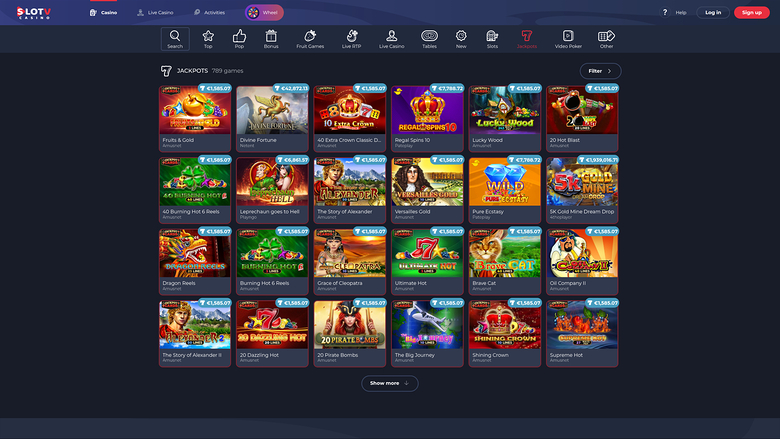This screenshot has height=439, width=780.
Task: Select the Slots category icon
Action: (492, 39)
